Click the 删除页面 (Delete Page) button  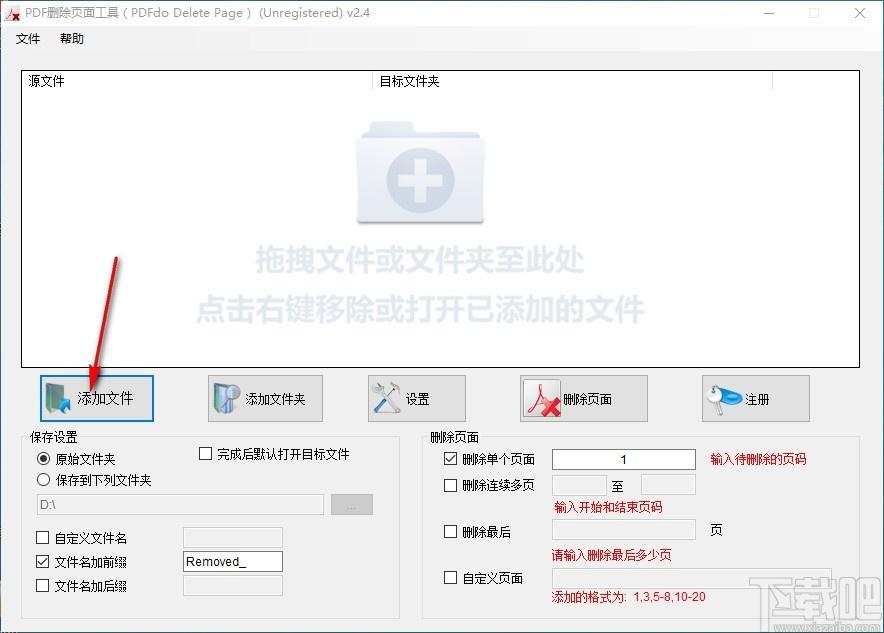click(584, 399)
